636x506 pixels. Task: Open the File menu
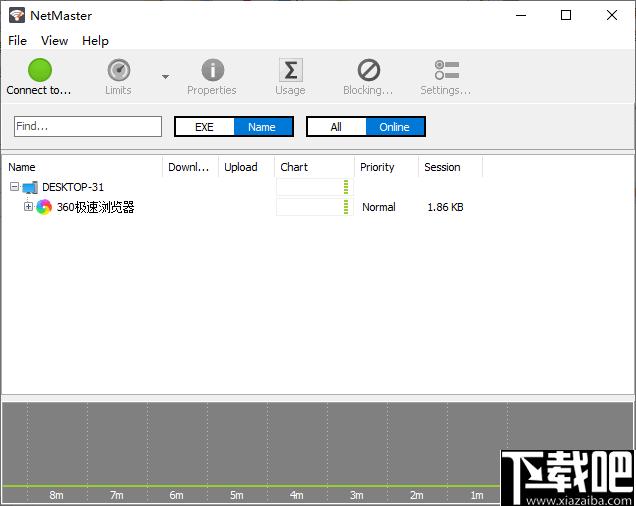coord(17,41)
